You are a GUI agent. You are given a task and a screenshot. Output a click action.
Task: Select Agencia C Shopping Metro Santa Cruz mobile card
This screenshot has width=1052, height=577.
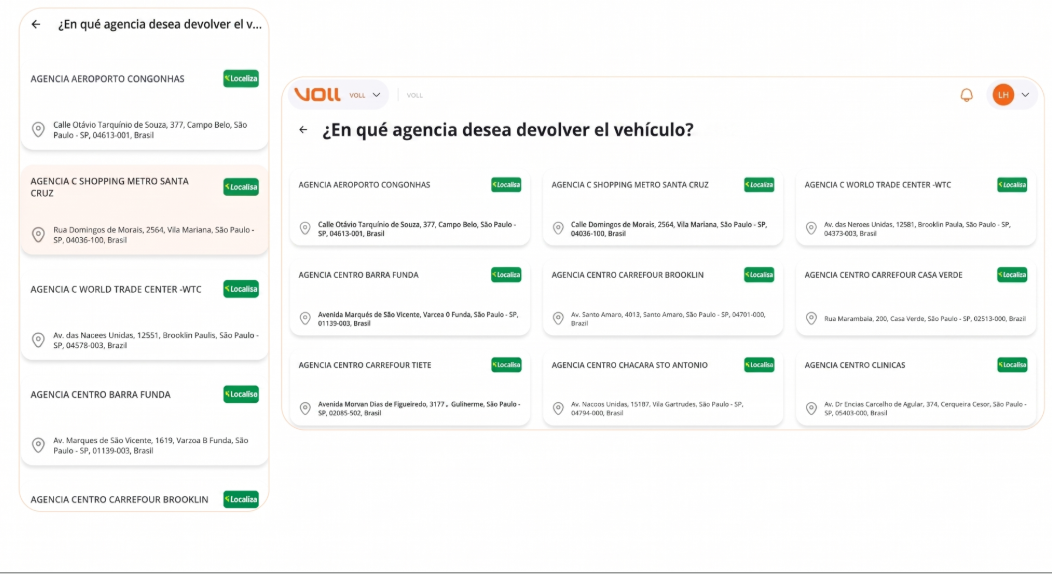144,209
